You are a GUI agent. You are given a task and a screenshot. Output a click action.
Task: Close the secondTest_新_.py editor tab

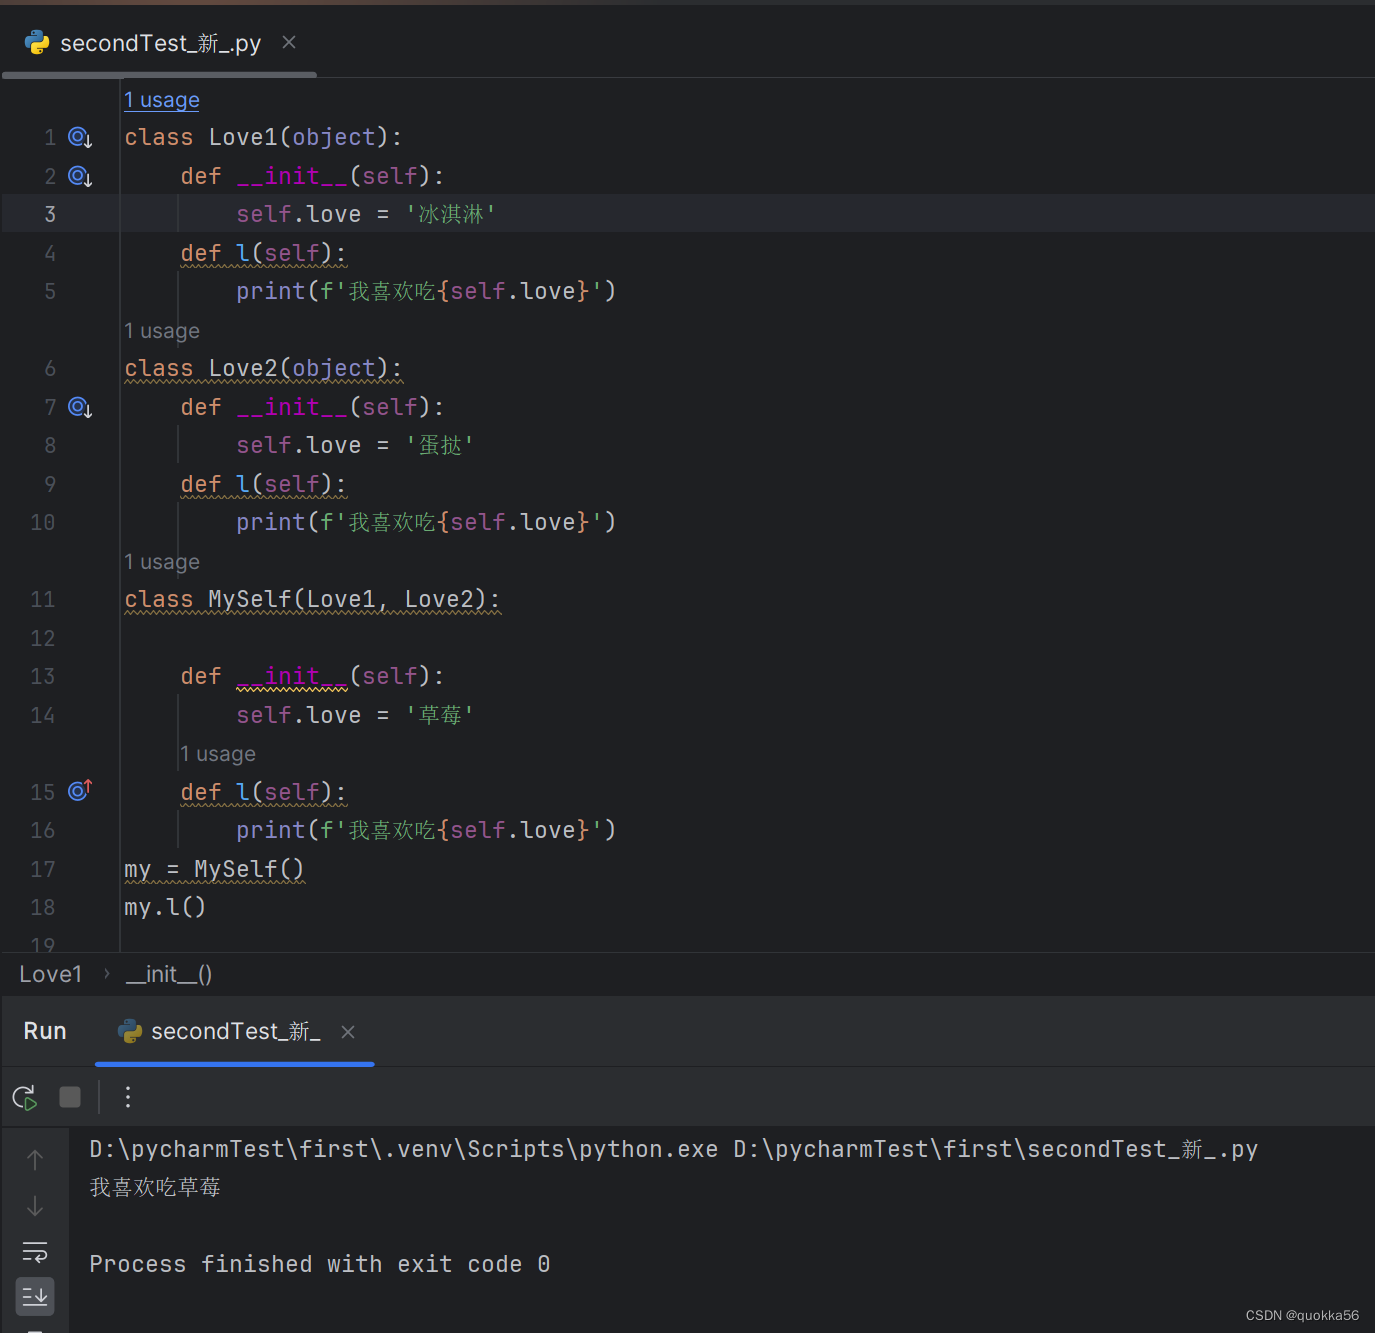(x=289, y=42)
